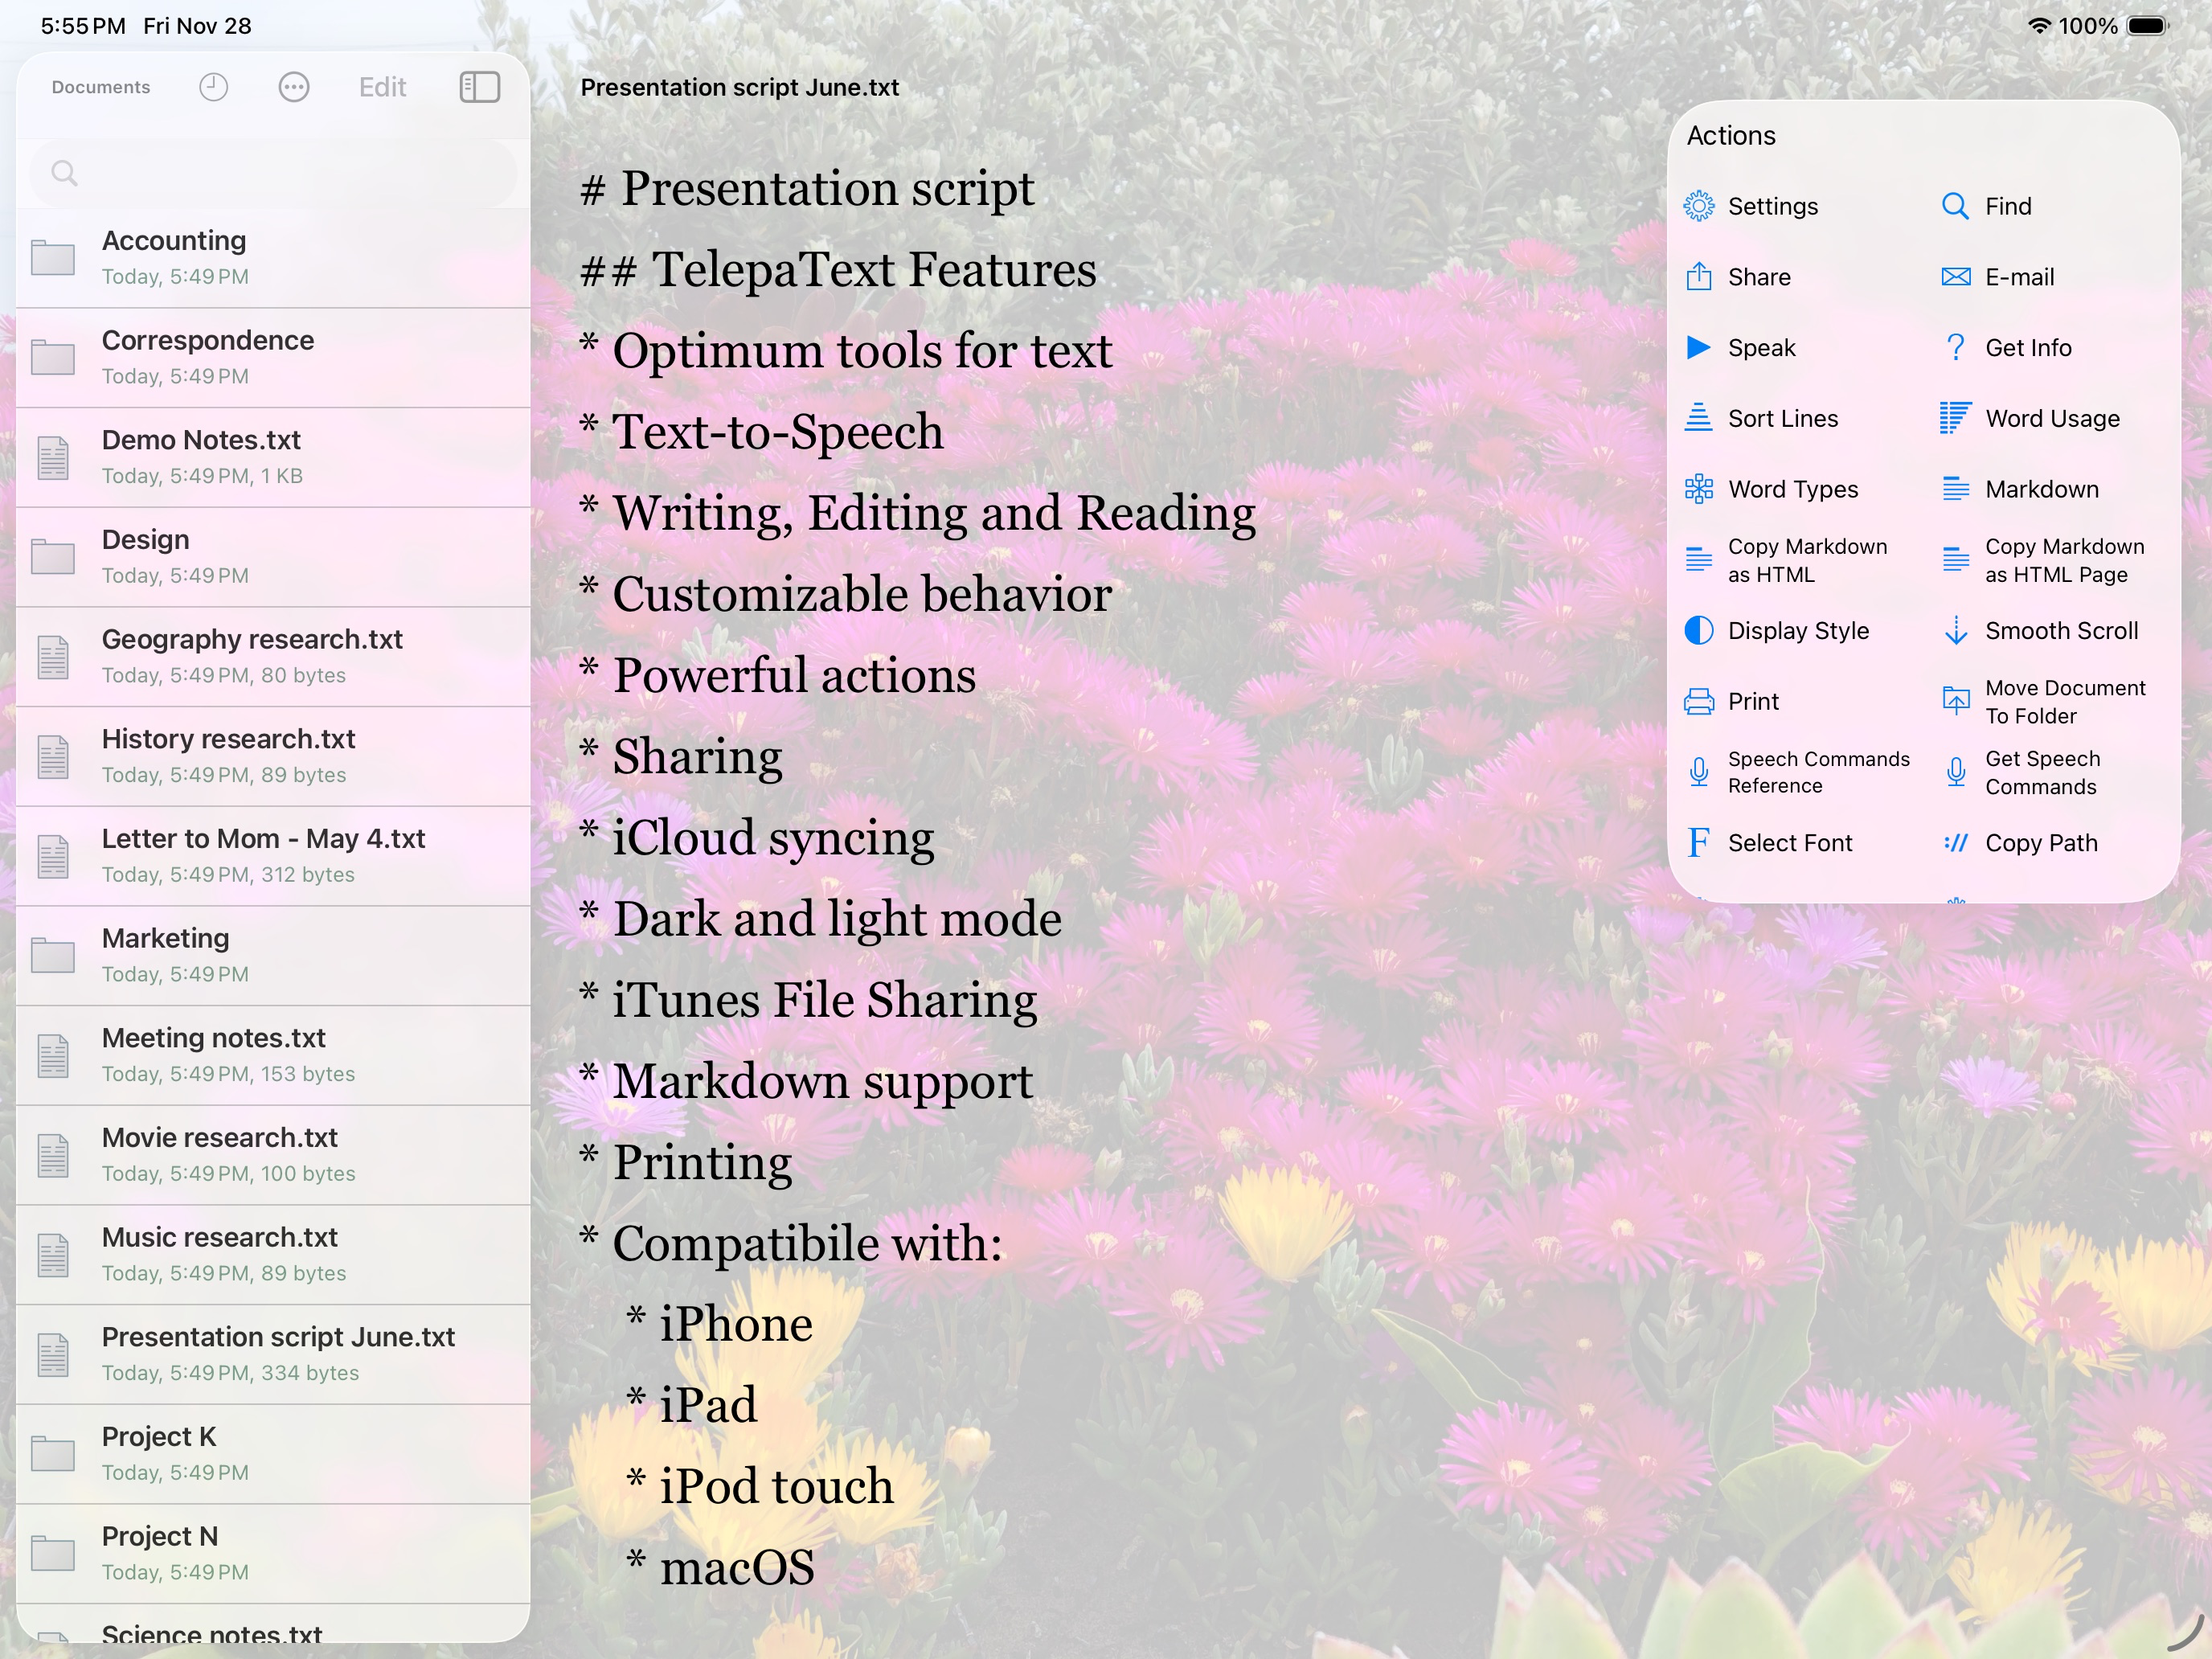Open the ellipsis more options button
Screen dimensions: 2212x1659
coord(293,87)
